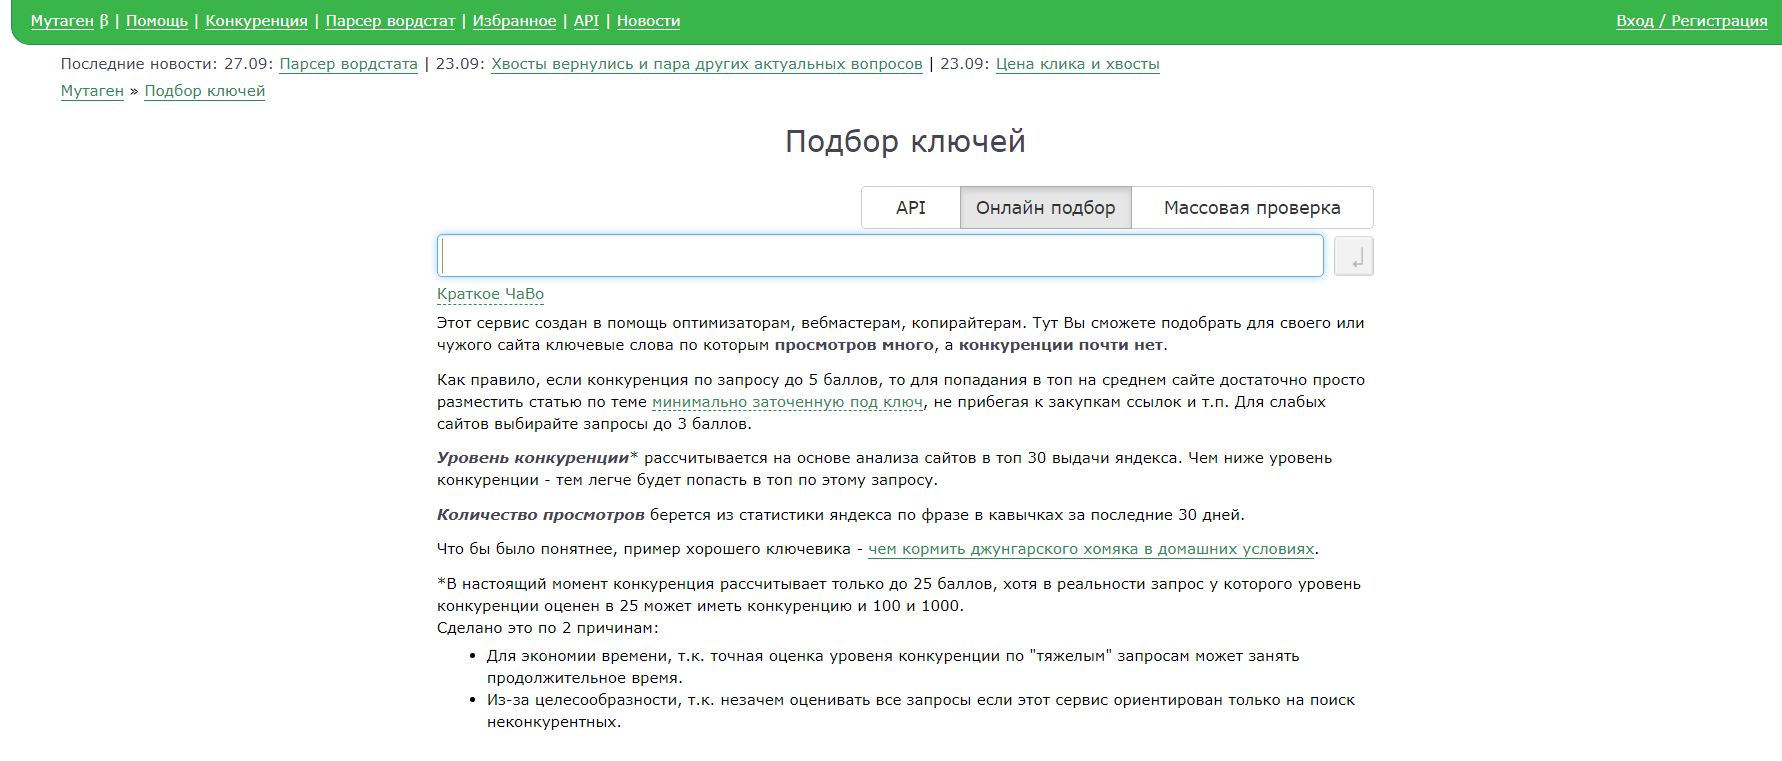
Task: Open the Мутаген home link in navbar
Action: coord(62,21)
